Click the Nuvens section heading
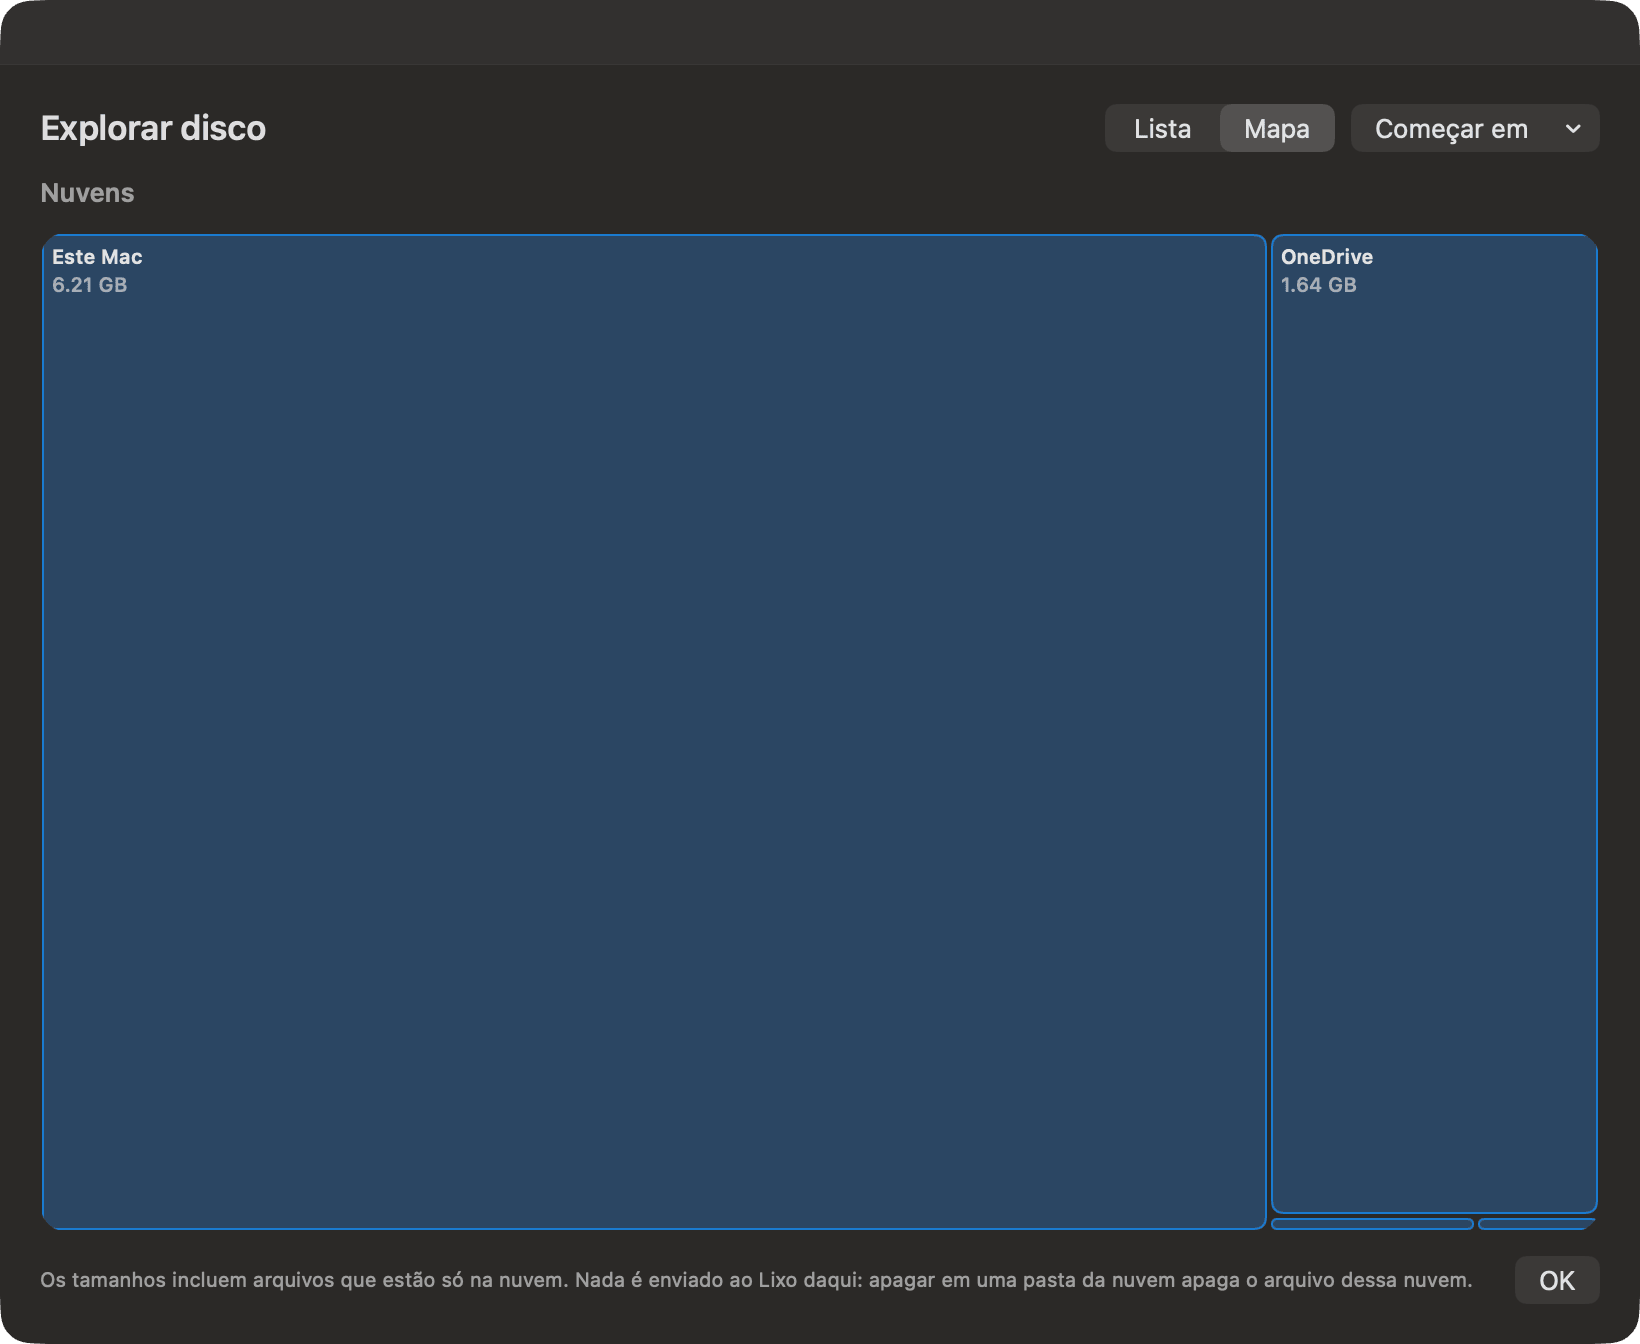 point(87,193)
